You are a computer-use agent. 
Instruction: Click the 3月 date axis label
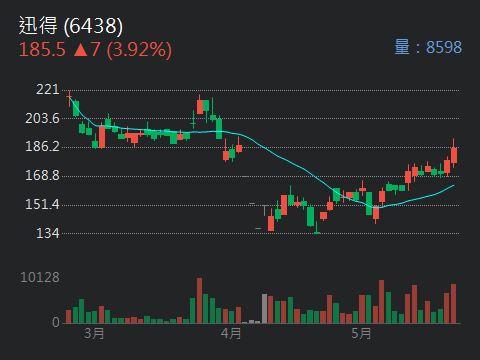(94, 333)
